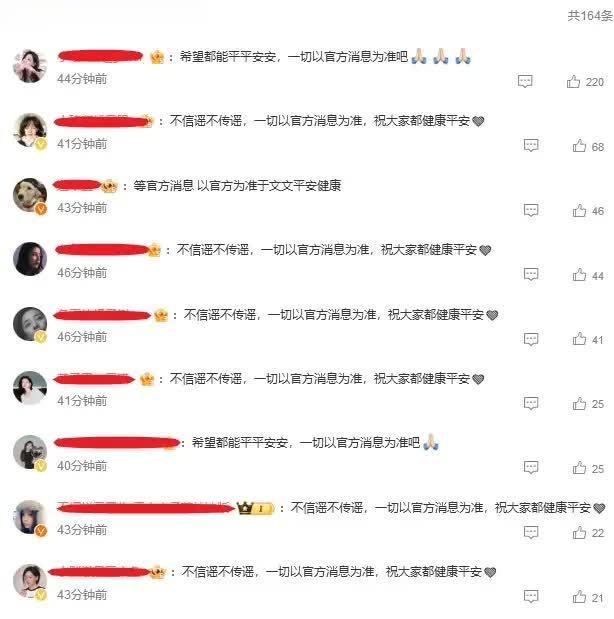Open the last commenter's avatar
Viewport: 614px width, 619px height.
click(30, 581)
